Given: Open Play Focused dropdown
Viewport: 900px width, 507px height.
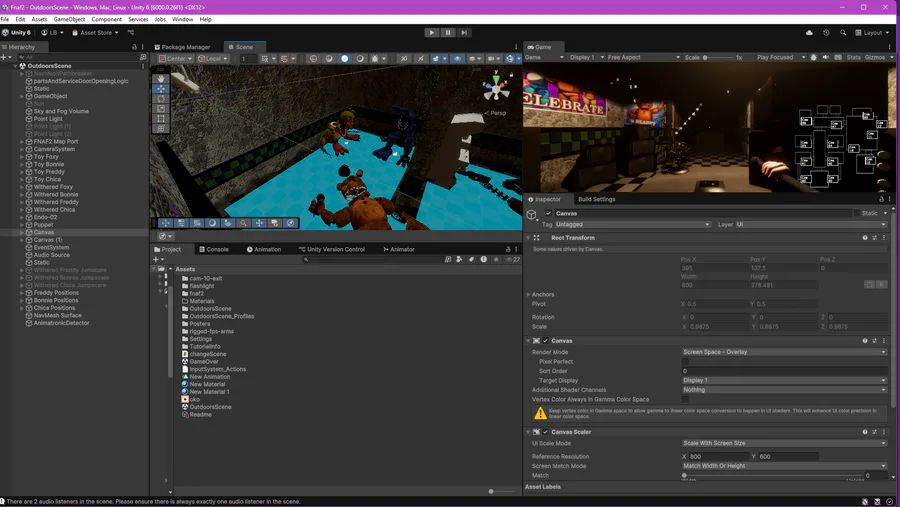Looking at the screenshot, I should click(781, 57).
